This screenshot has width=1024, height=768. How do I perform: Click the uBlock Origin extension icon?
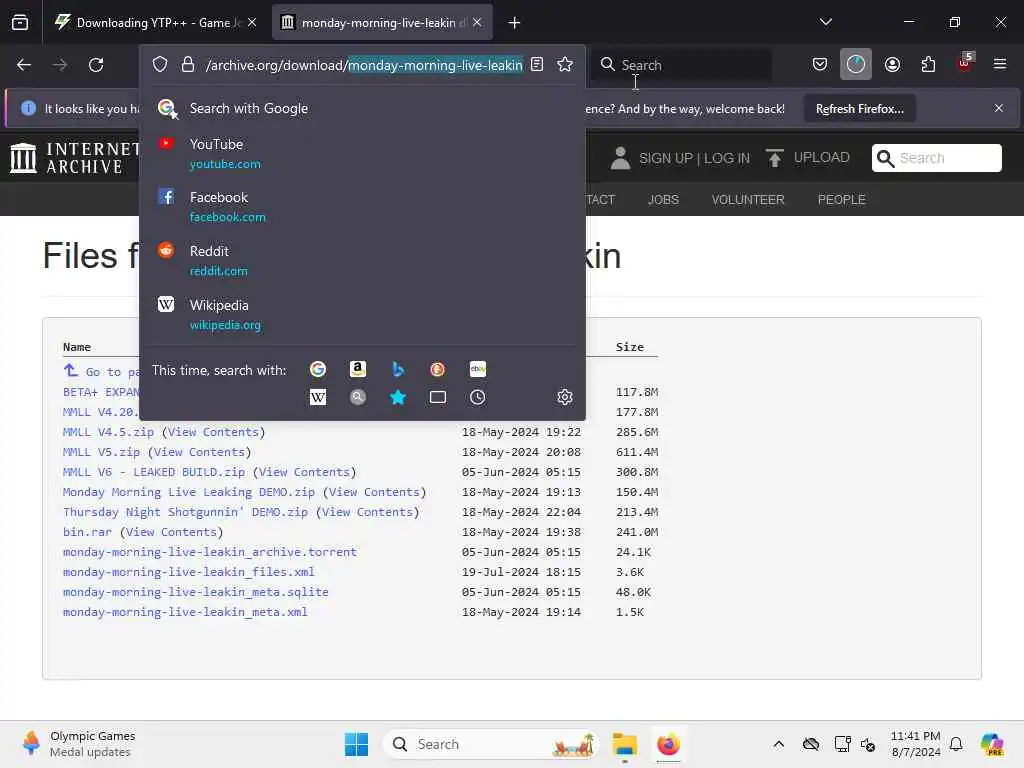pos(965,63)
